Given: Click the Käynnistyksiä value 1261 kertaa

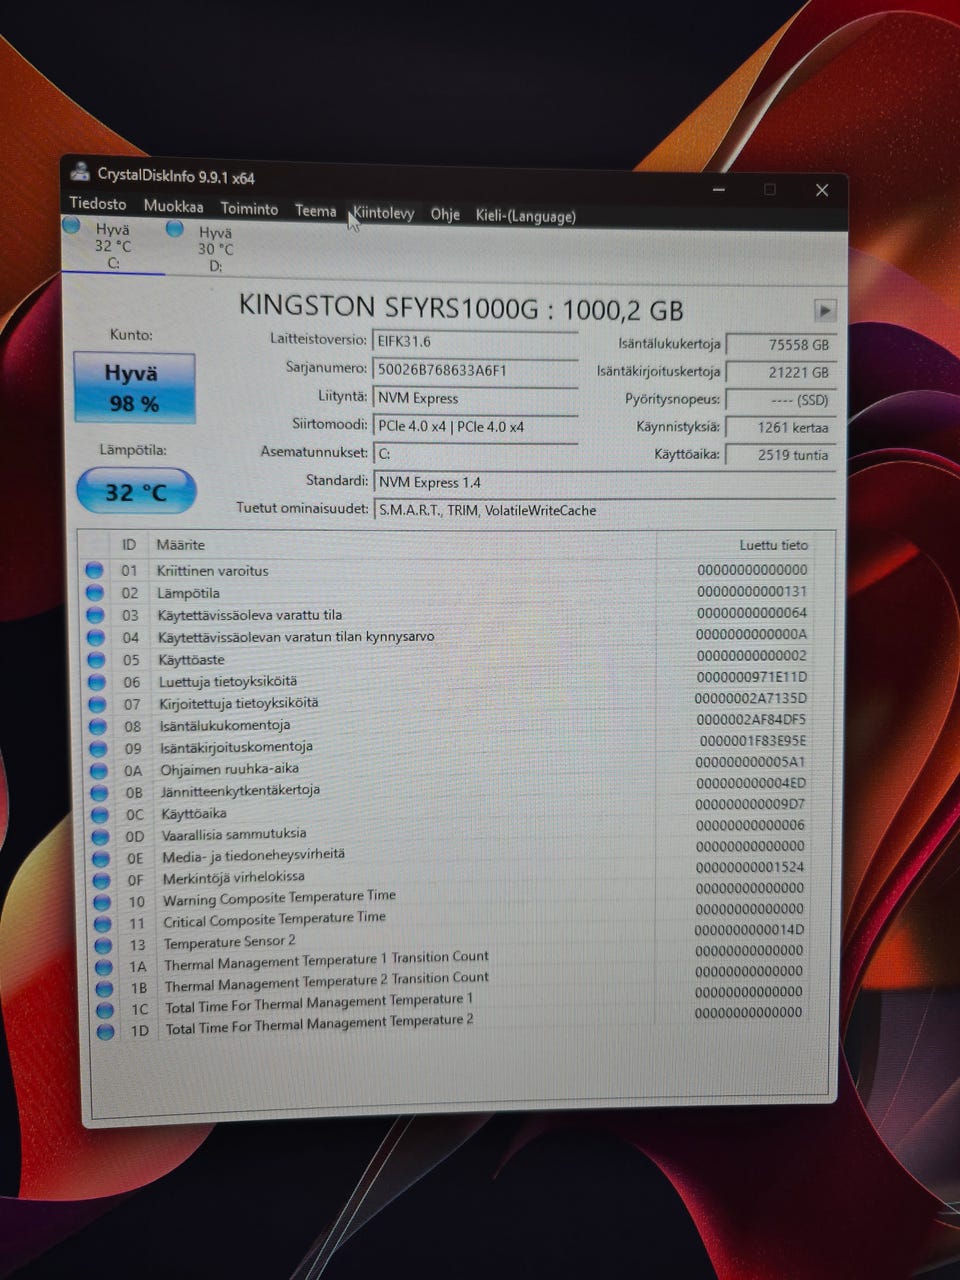Looking at the screenshot, I should click(x=780, y=427).
